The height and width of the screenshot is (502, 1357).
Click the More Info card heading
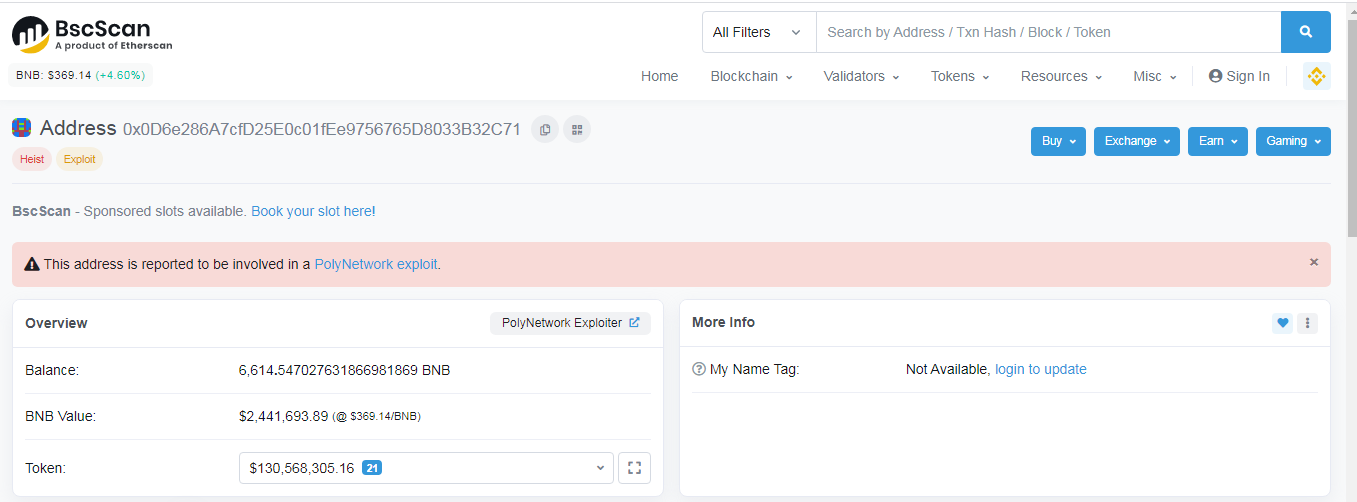coord(723,322)
